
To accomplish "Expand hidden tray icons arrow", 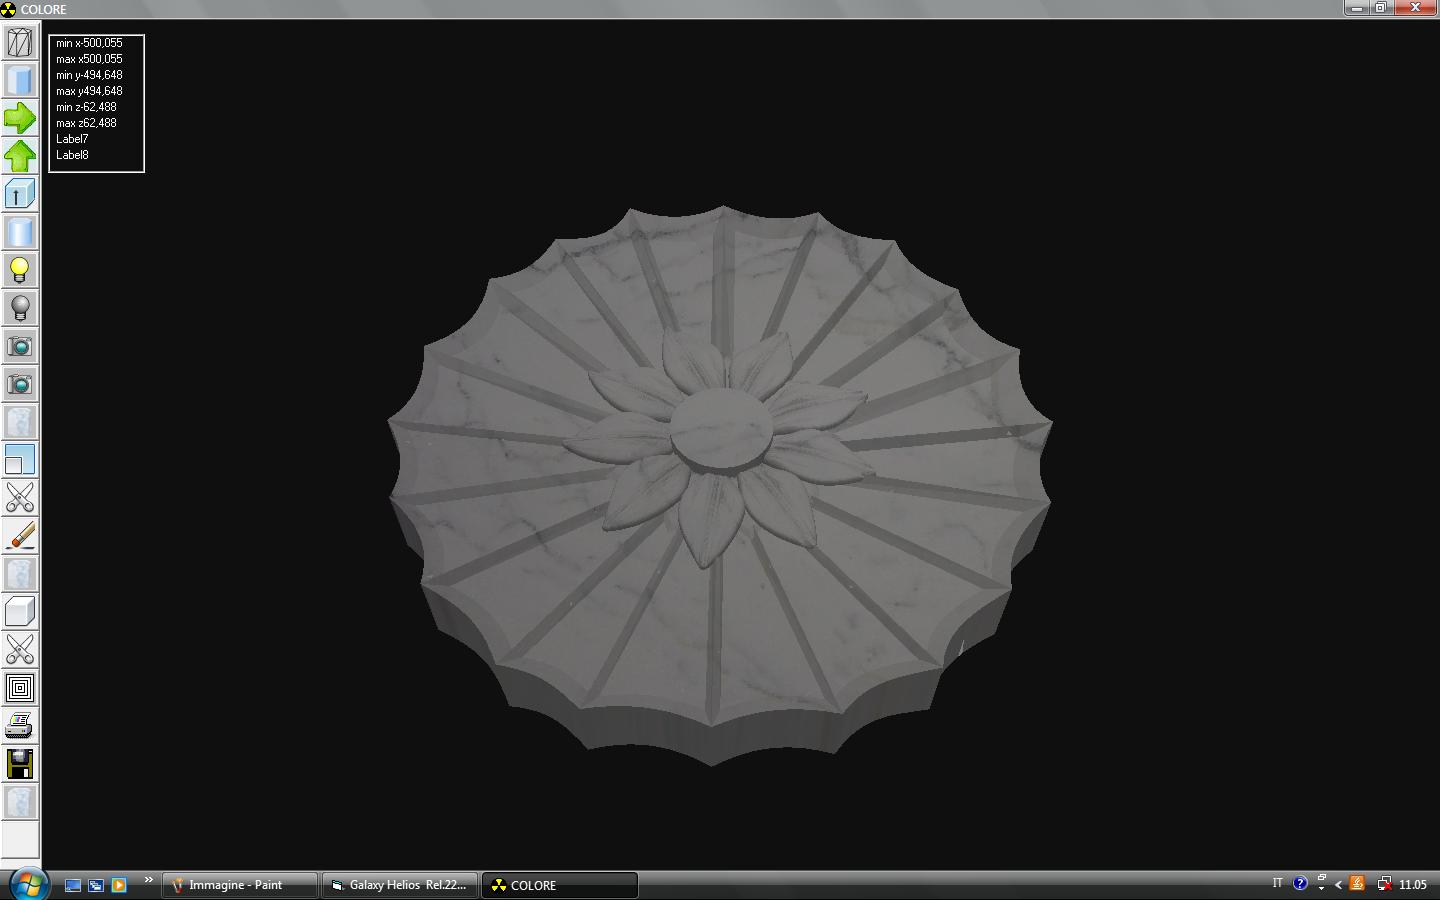I will tap(1338, 885).
